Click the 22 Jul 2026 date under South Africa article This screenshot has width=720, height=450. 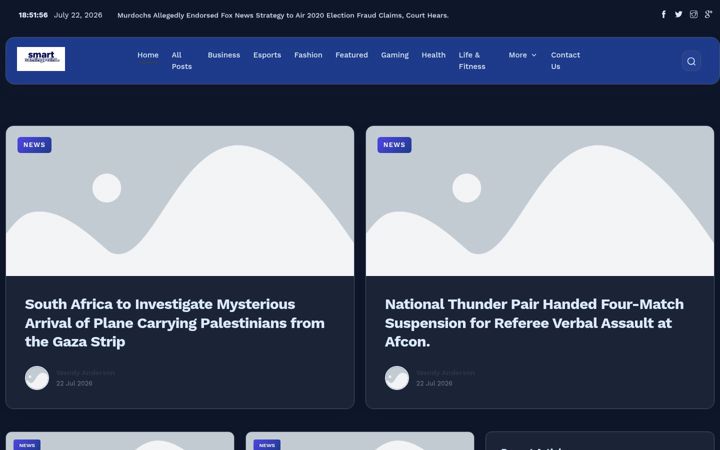74,383
